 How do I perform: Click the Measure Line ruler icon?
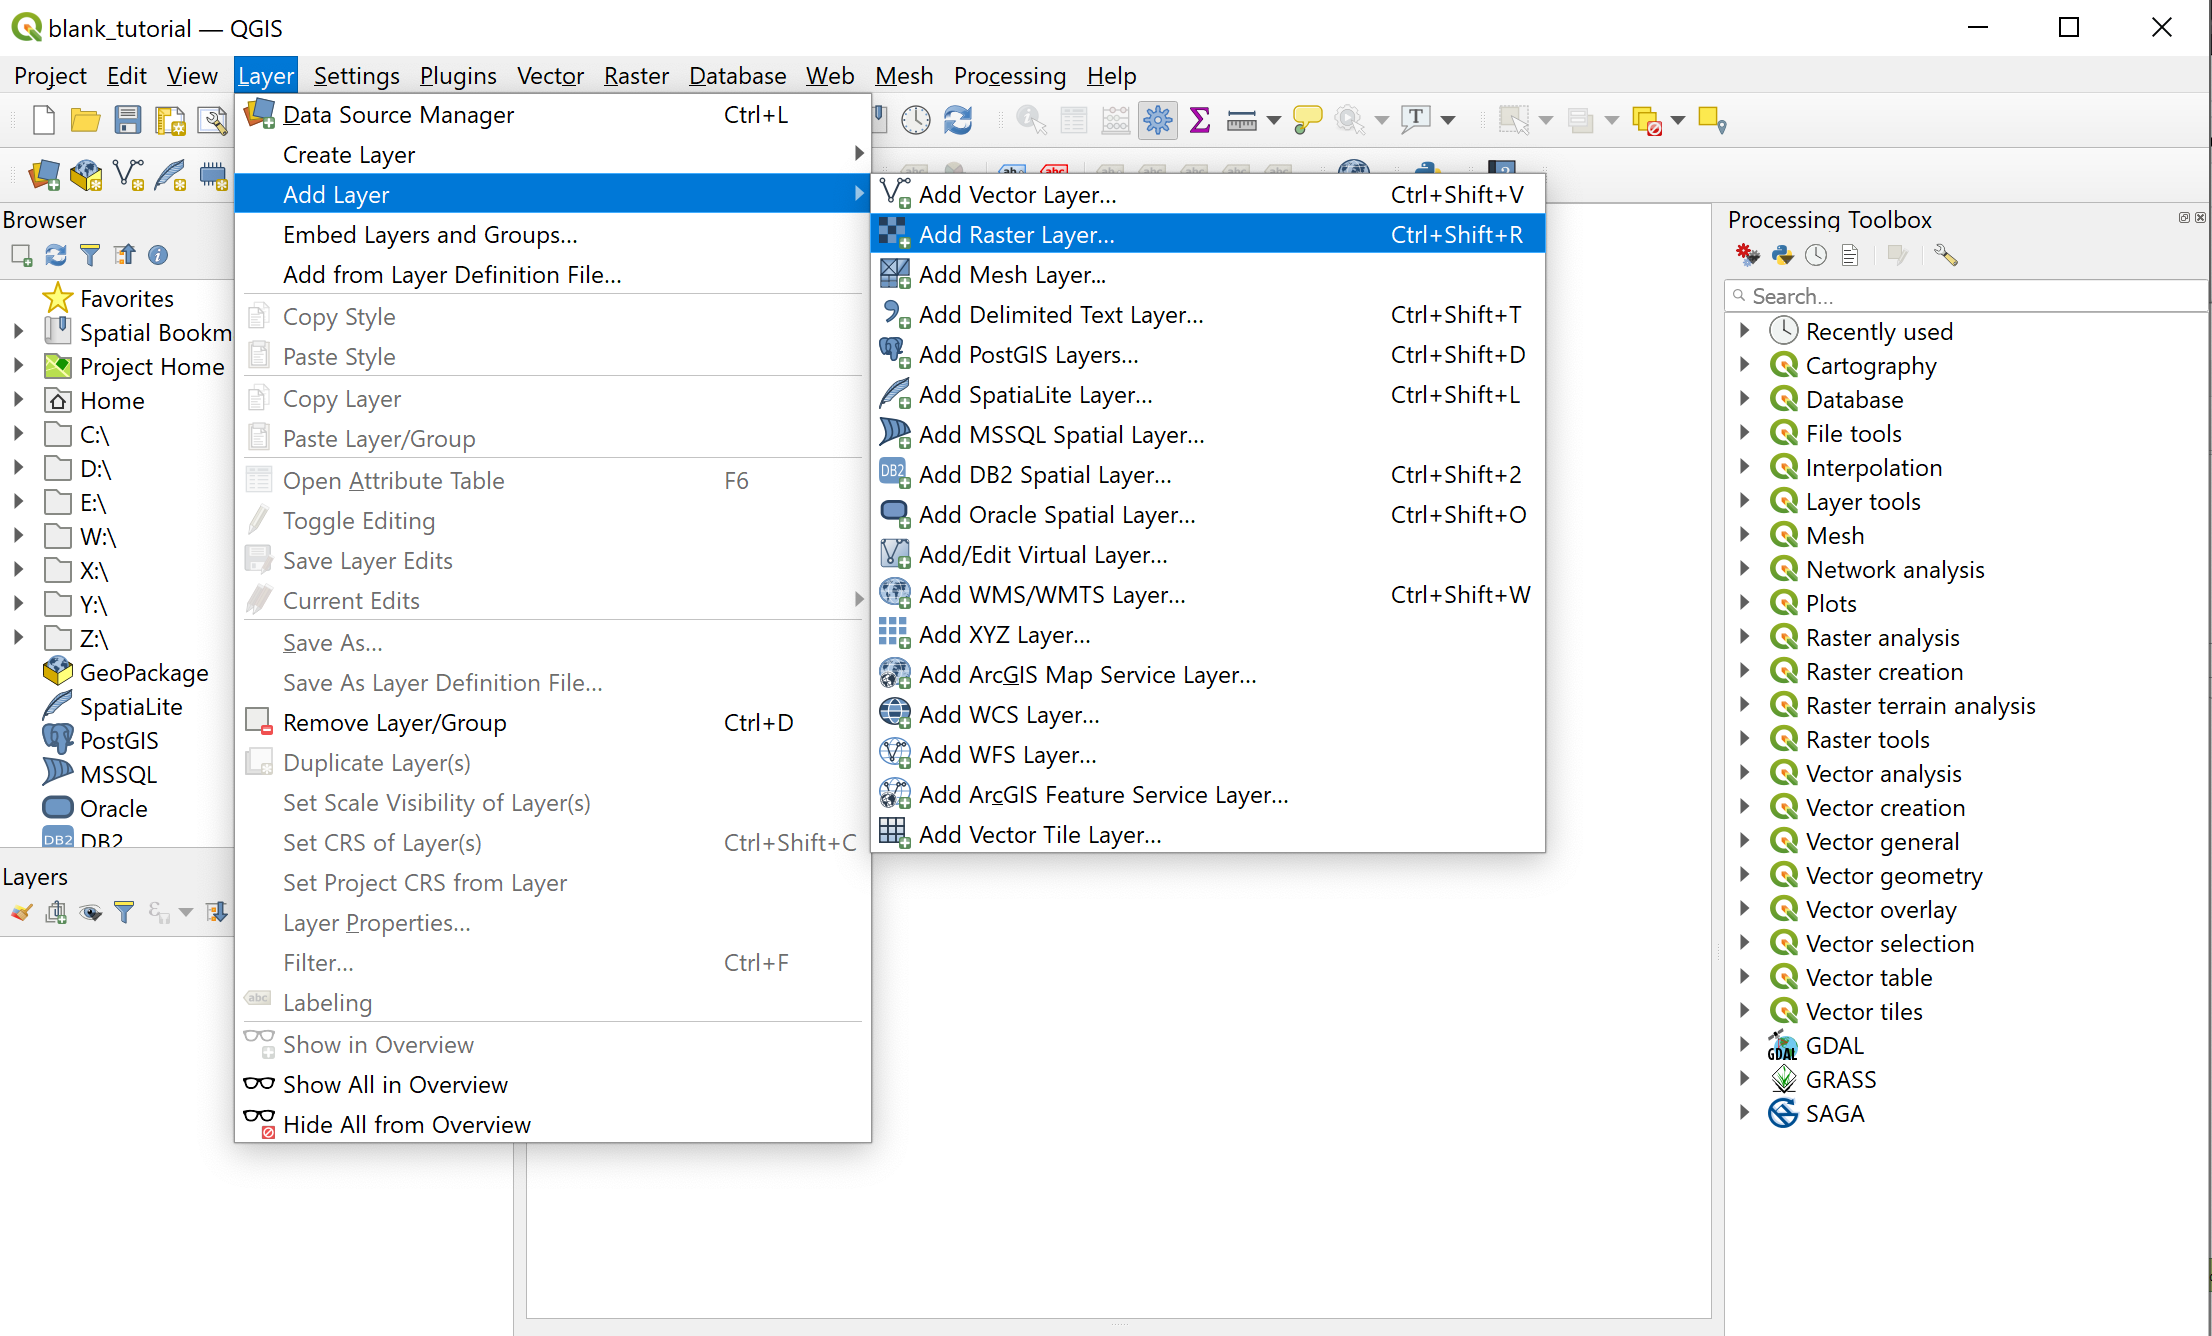(x=1241, y=121)
